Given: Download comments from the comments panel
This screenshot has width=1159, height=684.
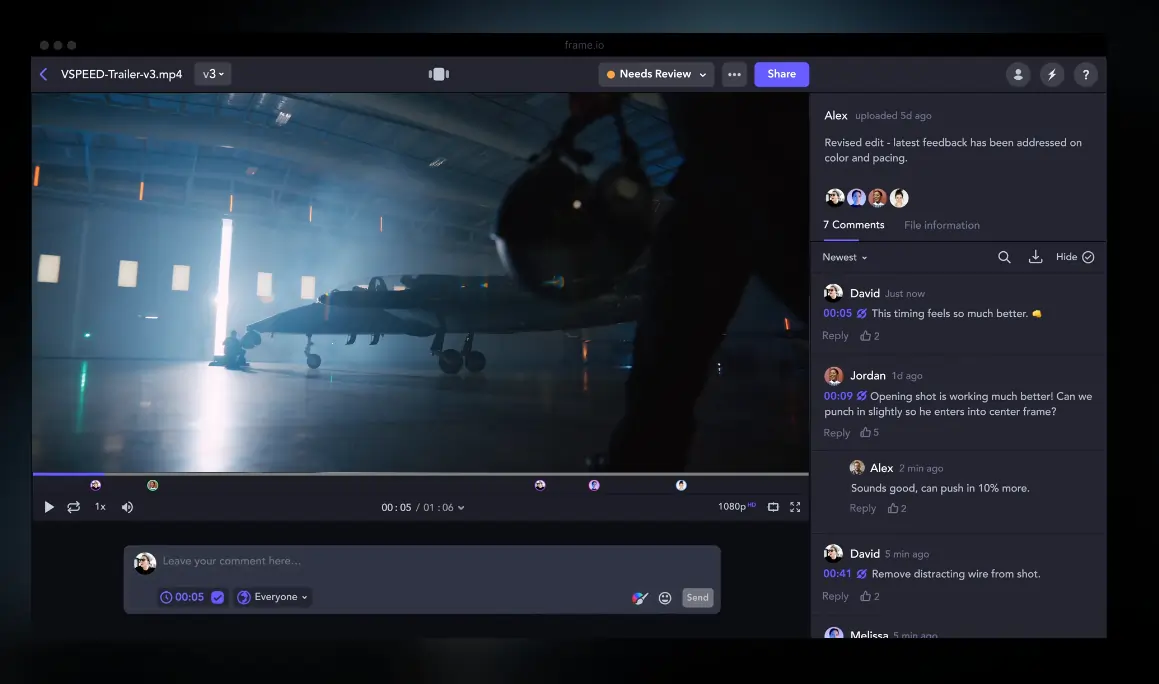Looking at the screenshot, I should coord(1035,257).
